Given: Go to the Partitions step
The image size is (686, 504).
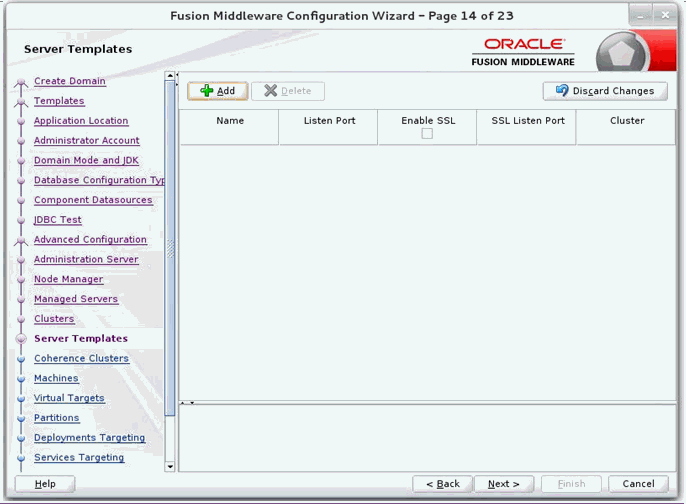Looking at the screenshot, I should click(56, 418).
